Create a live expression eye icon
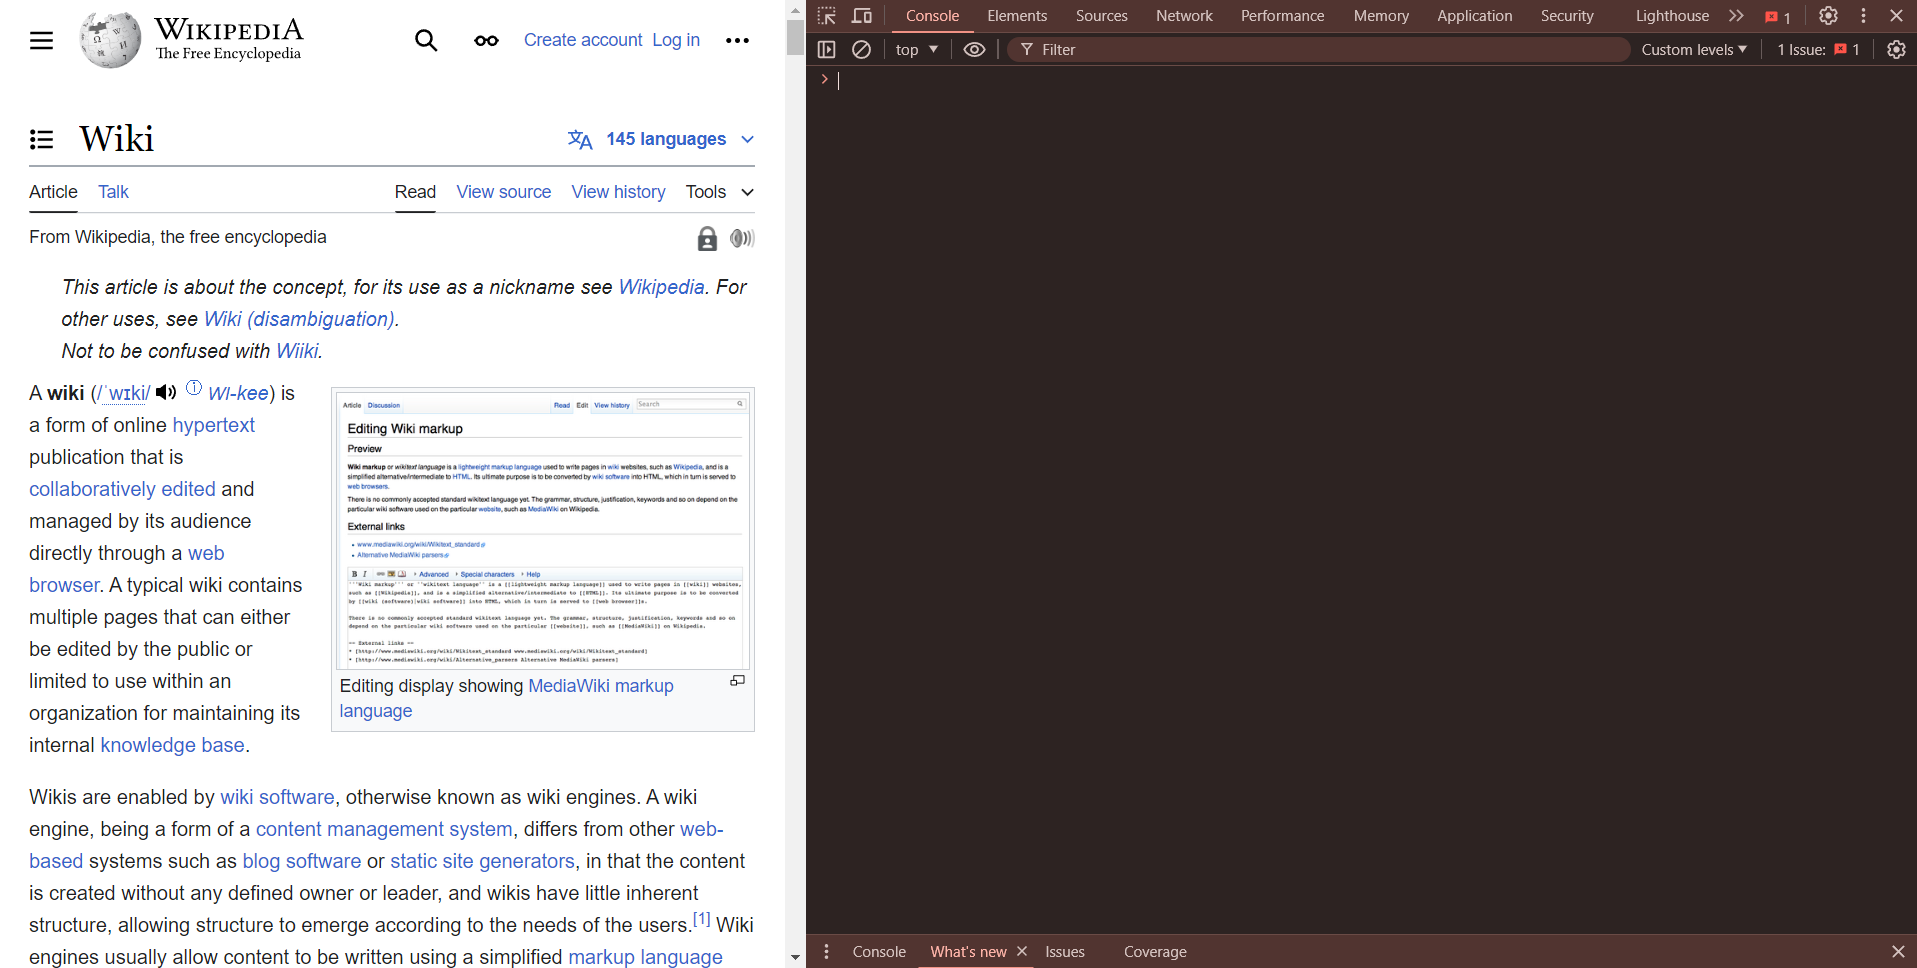 pos(974,49)
